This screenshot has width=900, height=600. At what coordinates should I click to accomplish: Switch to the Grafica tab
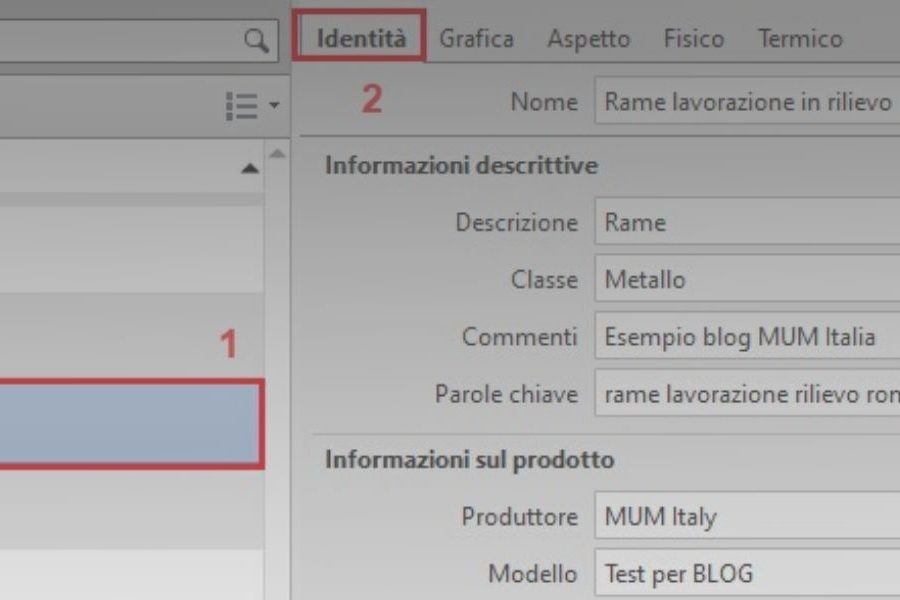point(477,38)
